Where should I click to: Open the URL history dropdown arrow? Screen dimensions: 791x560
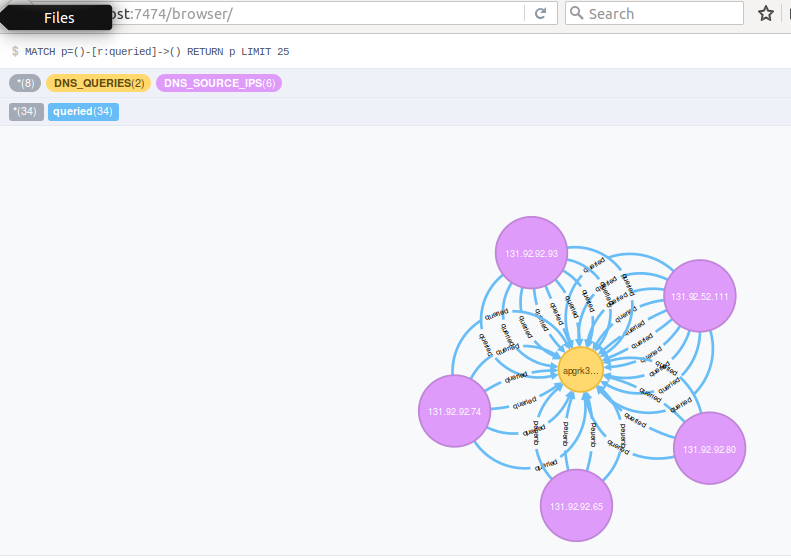[515, 14]
